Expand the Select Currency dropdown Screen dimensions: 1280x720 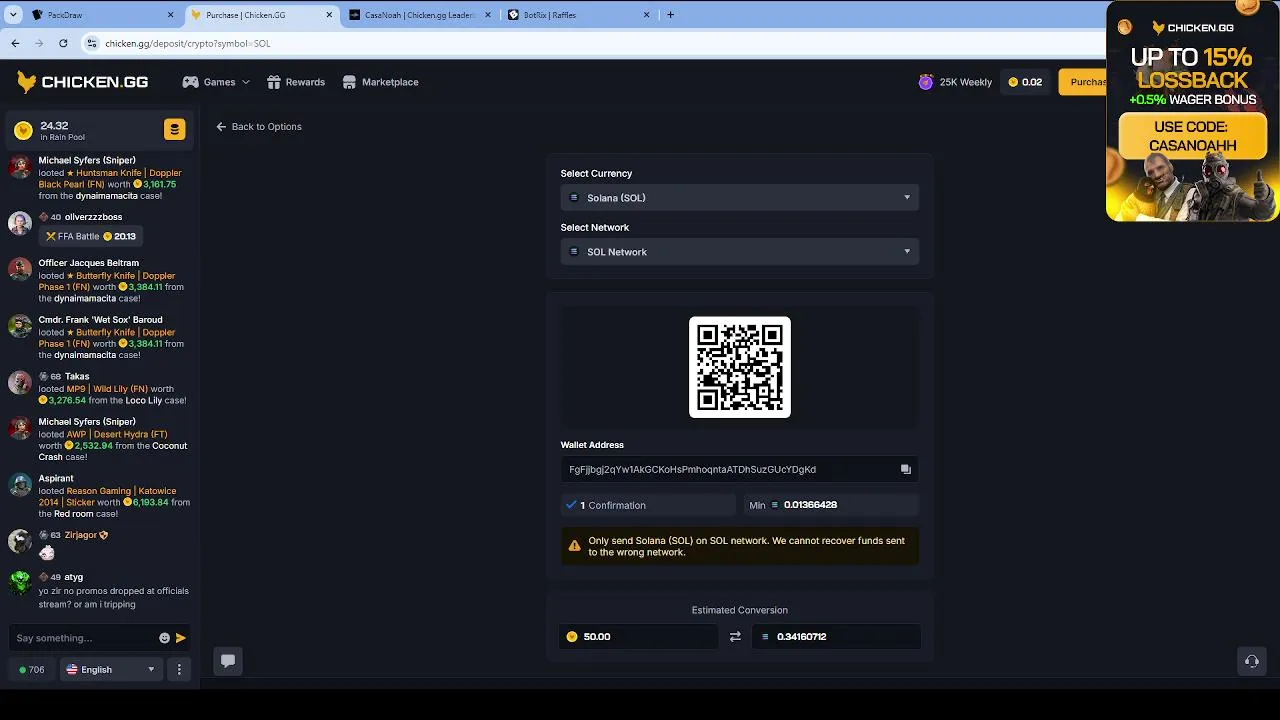click(739, 198)
